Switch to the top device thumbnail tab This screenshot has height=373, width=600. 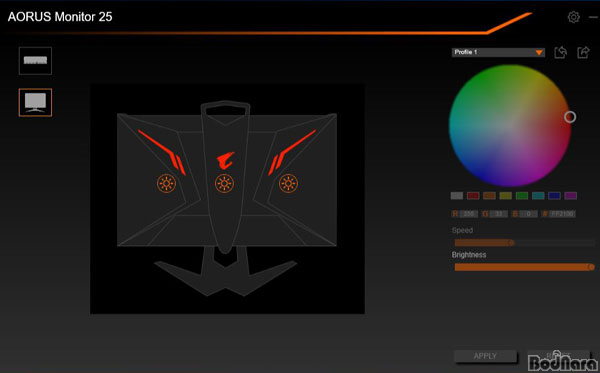click(x=35, y=61)
